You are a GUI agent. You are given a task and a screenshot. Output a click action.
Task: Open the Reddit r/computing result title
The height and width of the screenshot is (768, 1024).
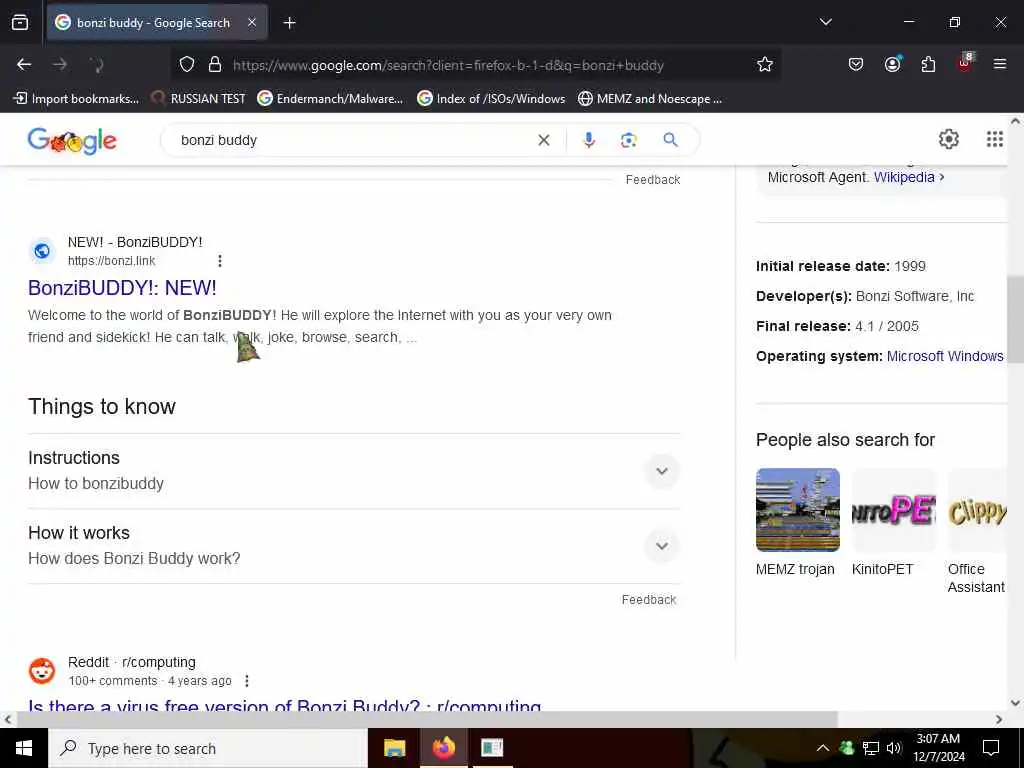point(284,704)
